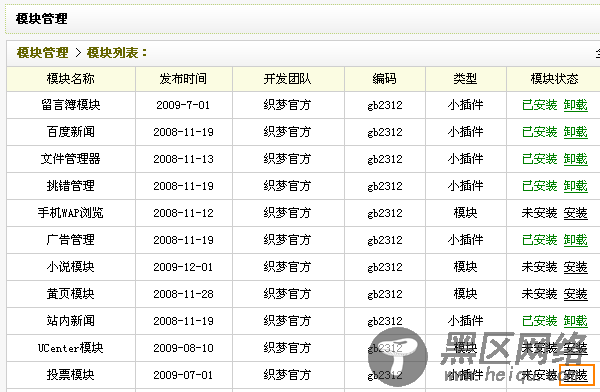
Task: Install the UCenter模块
Action: (x=576, y=348)
